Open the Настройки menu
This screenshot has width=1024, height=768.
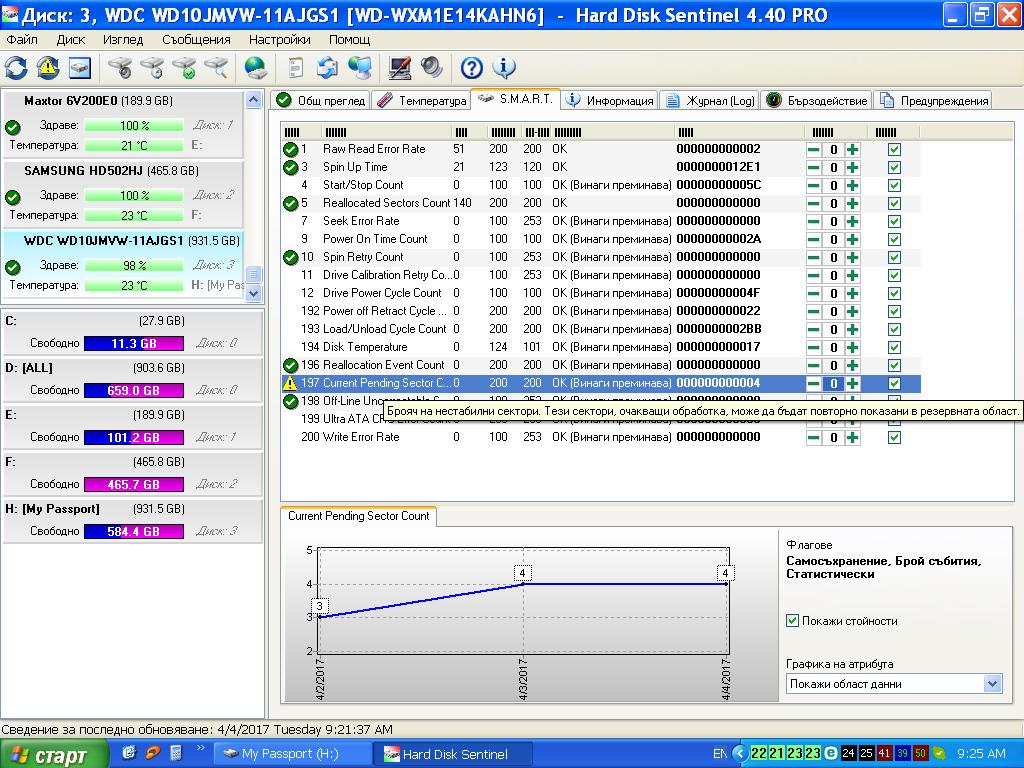(x=279, y=40)
